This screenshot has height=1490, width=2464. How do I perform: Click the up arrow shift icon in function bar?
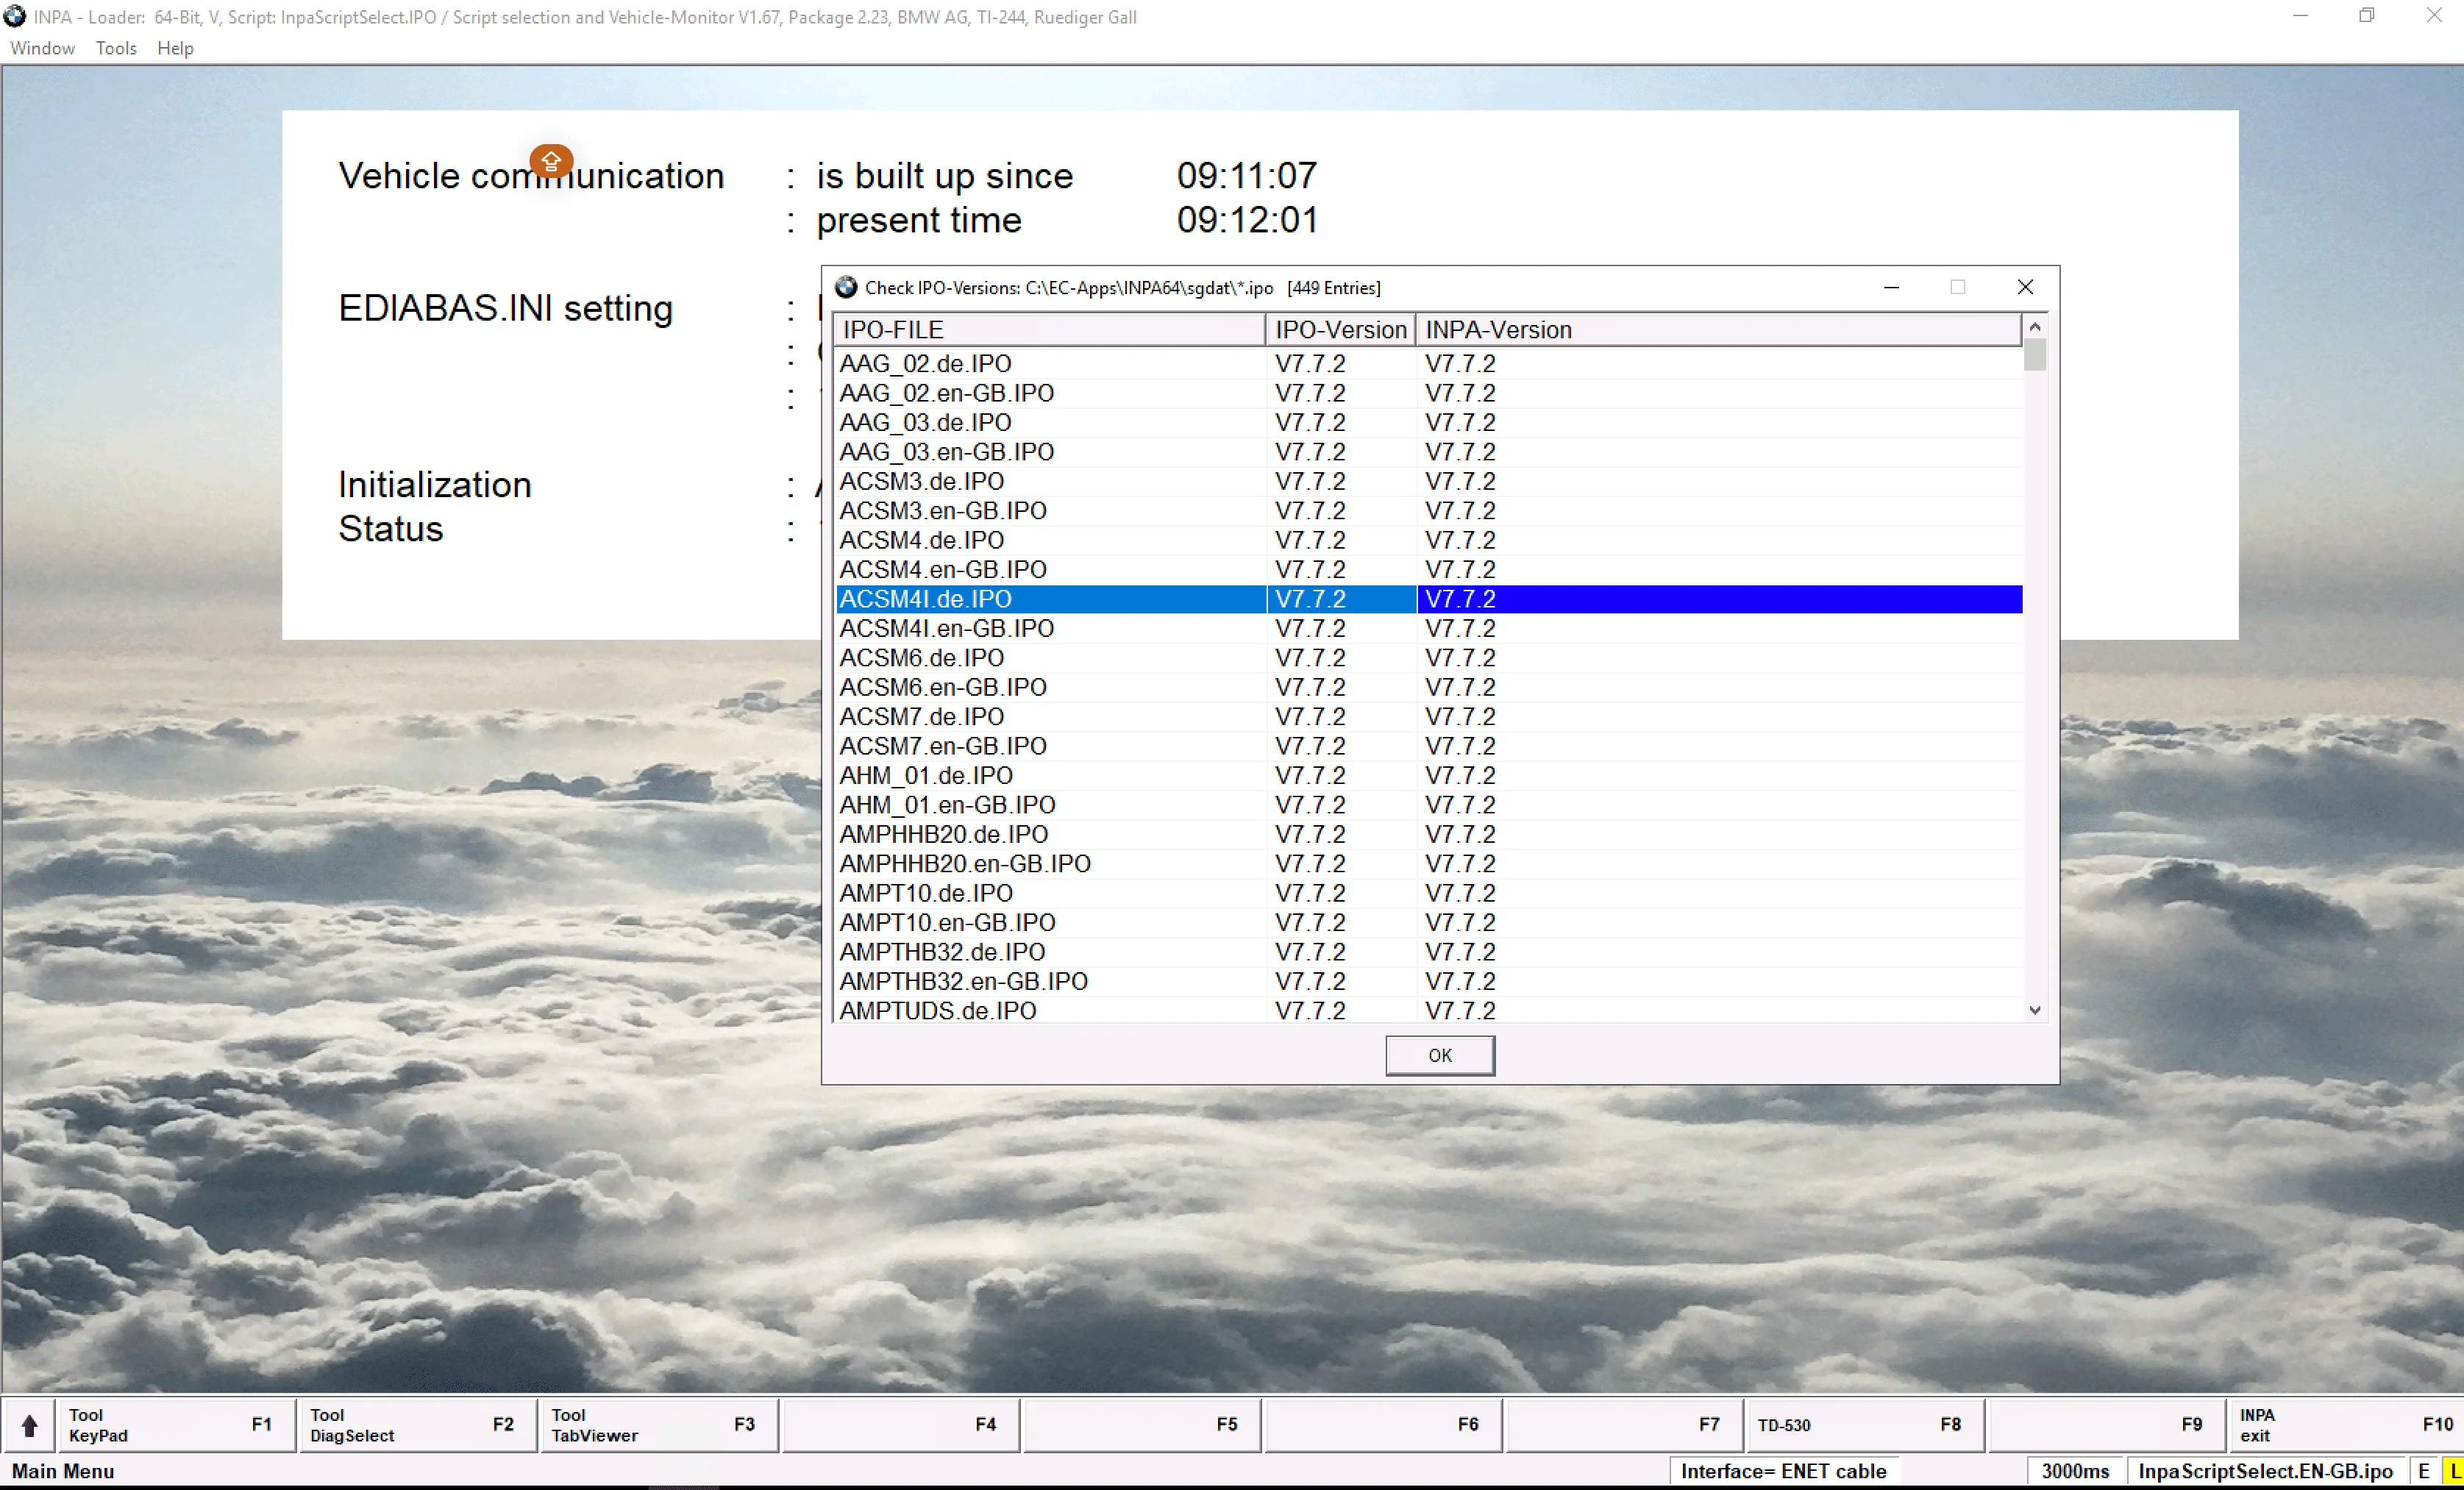pyautogui.click(x=29, y=1425)
